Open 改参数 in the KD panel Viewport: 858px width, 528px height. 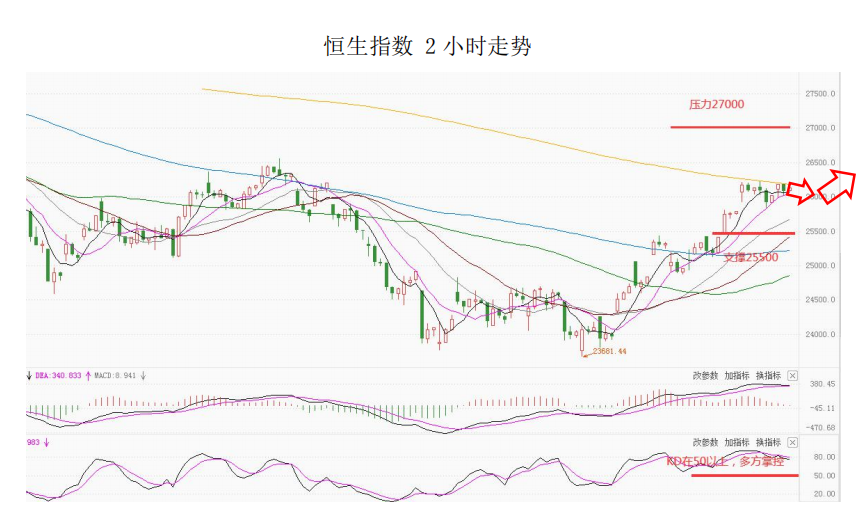[x=705, y=441]
